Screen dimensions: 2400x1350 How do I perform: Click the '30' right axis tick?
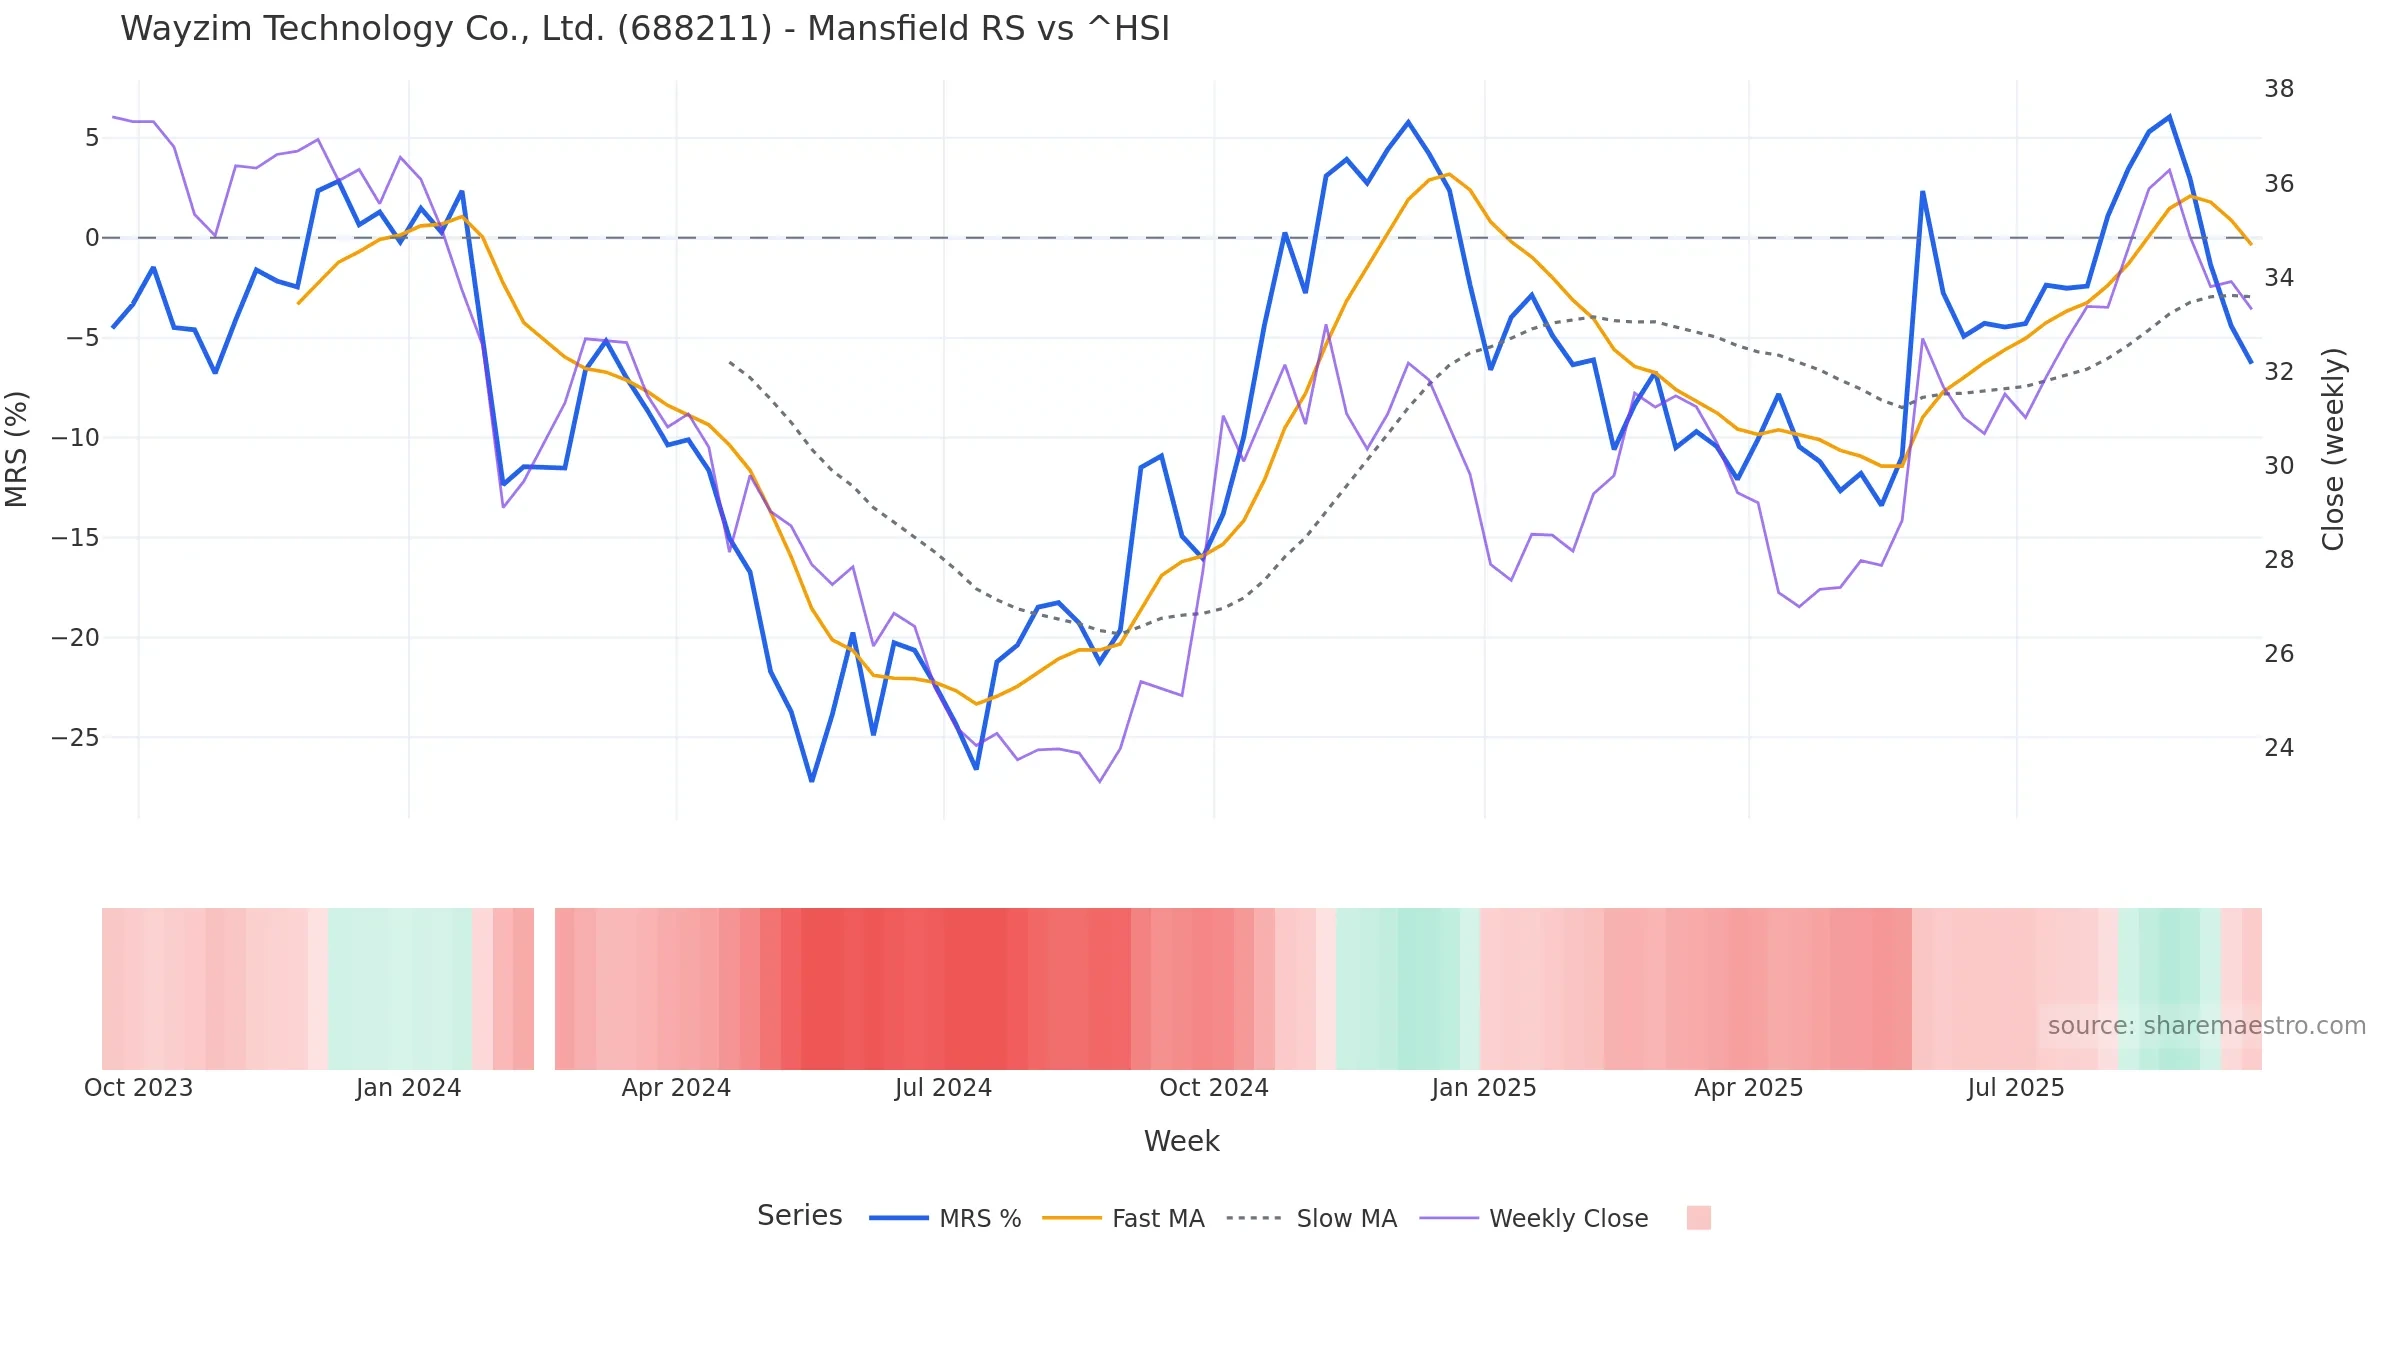pos(2279,466)
